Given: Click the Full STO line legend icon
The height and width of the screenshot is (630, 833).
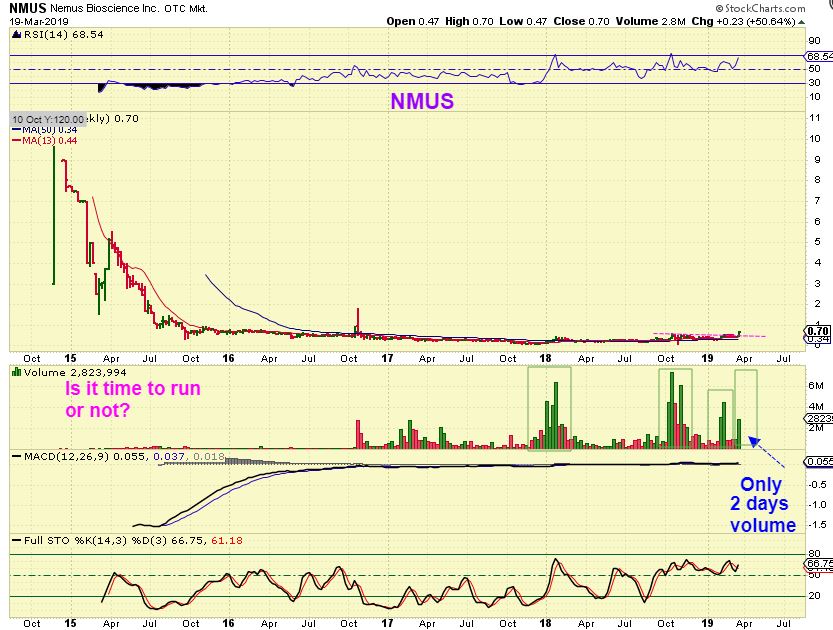Looking at the screenshot, I should pos(16,541).
